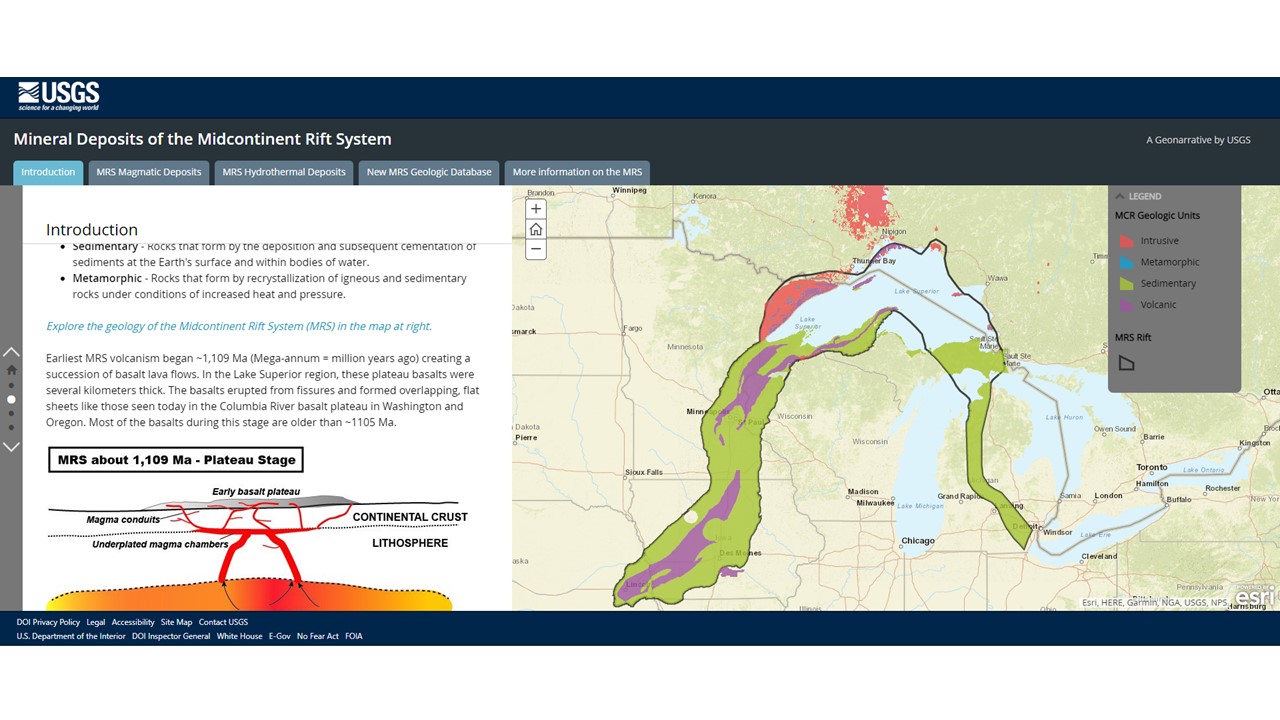The width and height of the screenshot is (1280, 720).
Task: Click the 'MCR Geologic Units' legend heading
Action: coord(1157,215)
